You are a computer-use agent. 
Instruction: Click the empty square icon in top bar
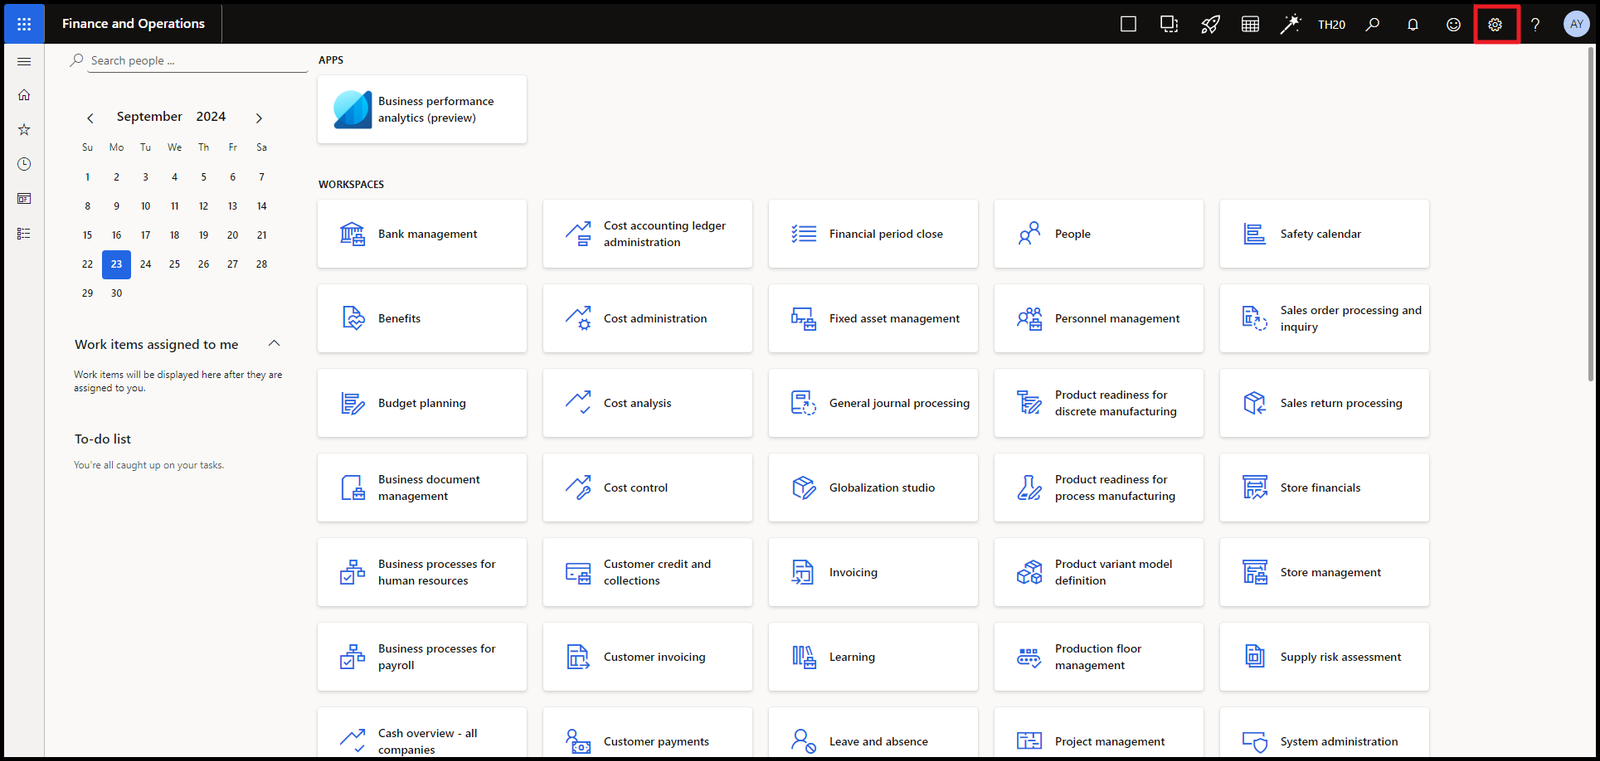tap(1128, 24)
